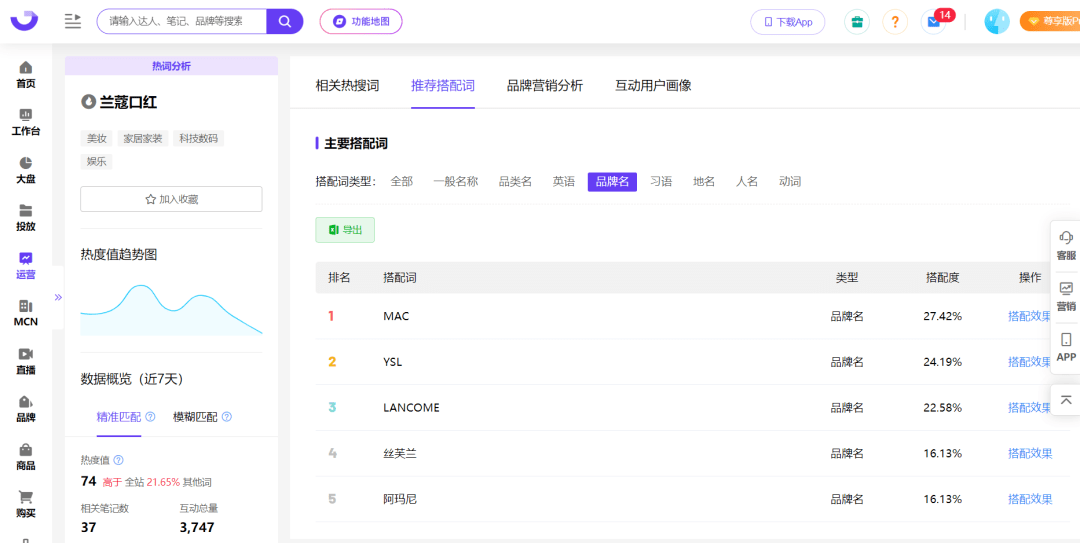
Task: Click the LANCOME keyword cell
Action: point(411,407)
